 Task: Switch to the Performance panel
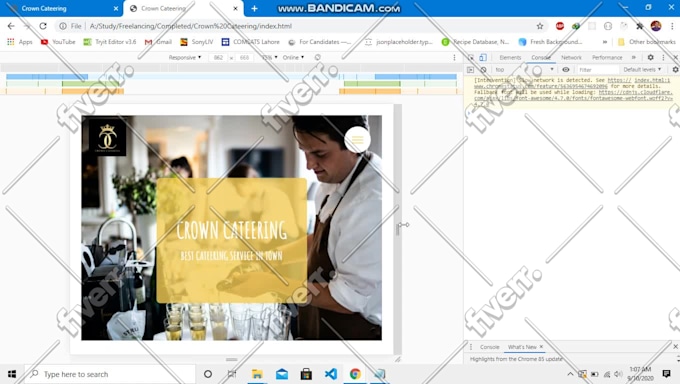pyautogui.click(x=607, y=57)
